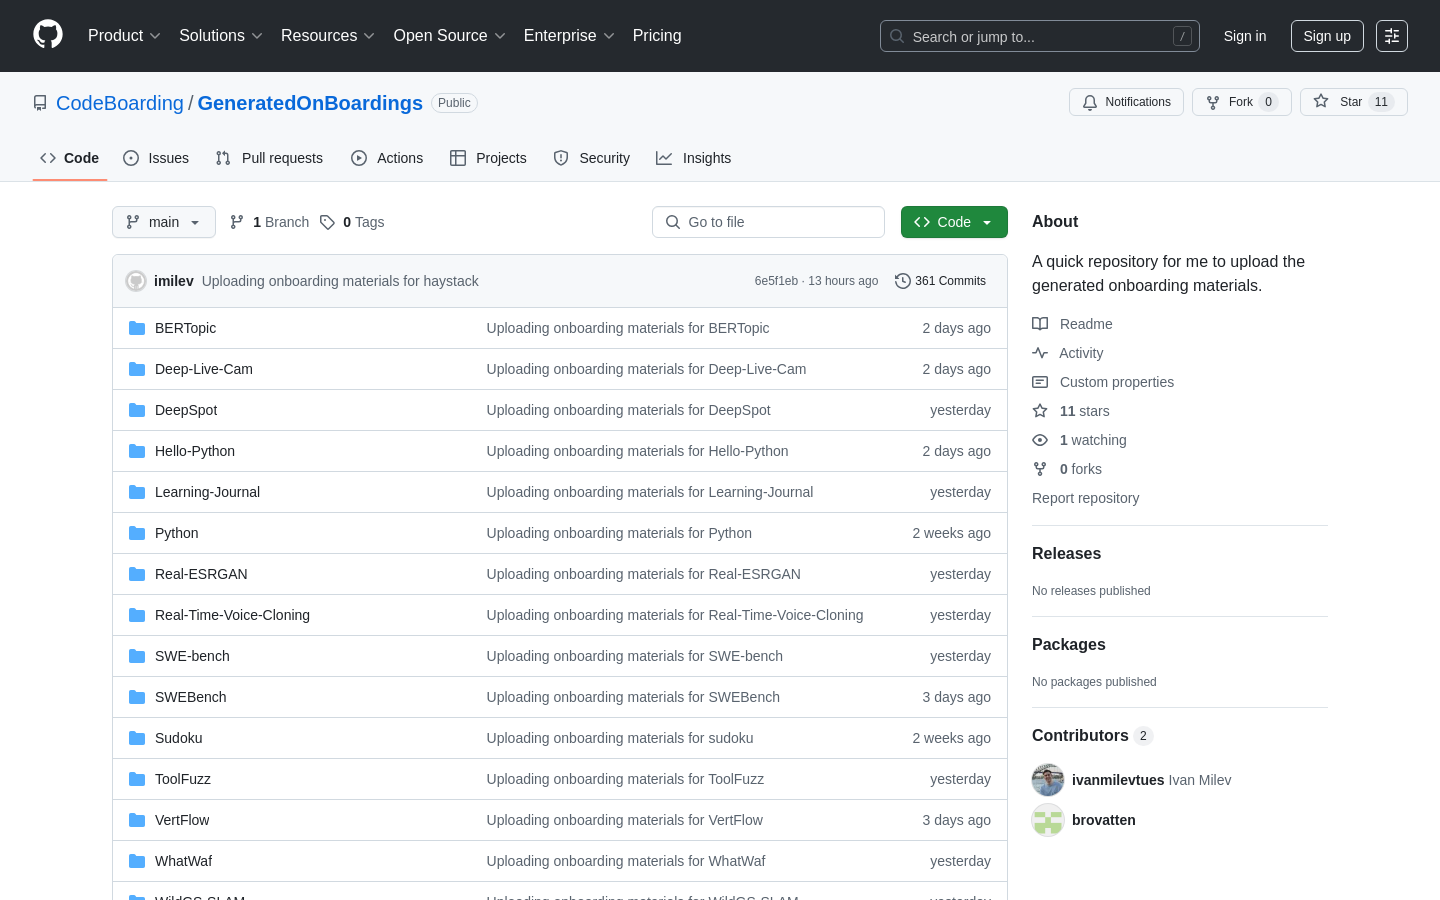
Task: Click the Tags tag icon
Action: click(x=327, y=222)
